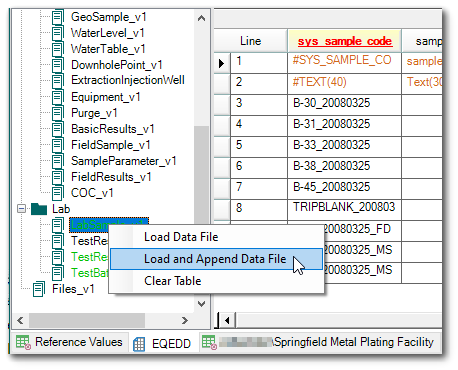Image resolution: width=458 pixels, height=370 pixels.
Task: Click the tree scroll up arrow
Action: pyautogui.click(x=201, y=18)
